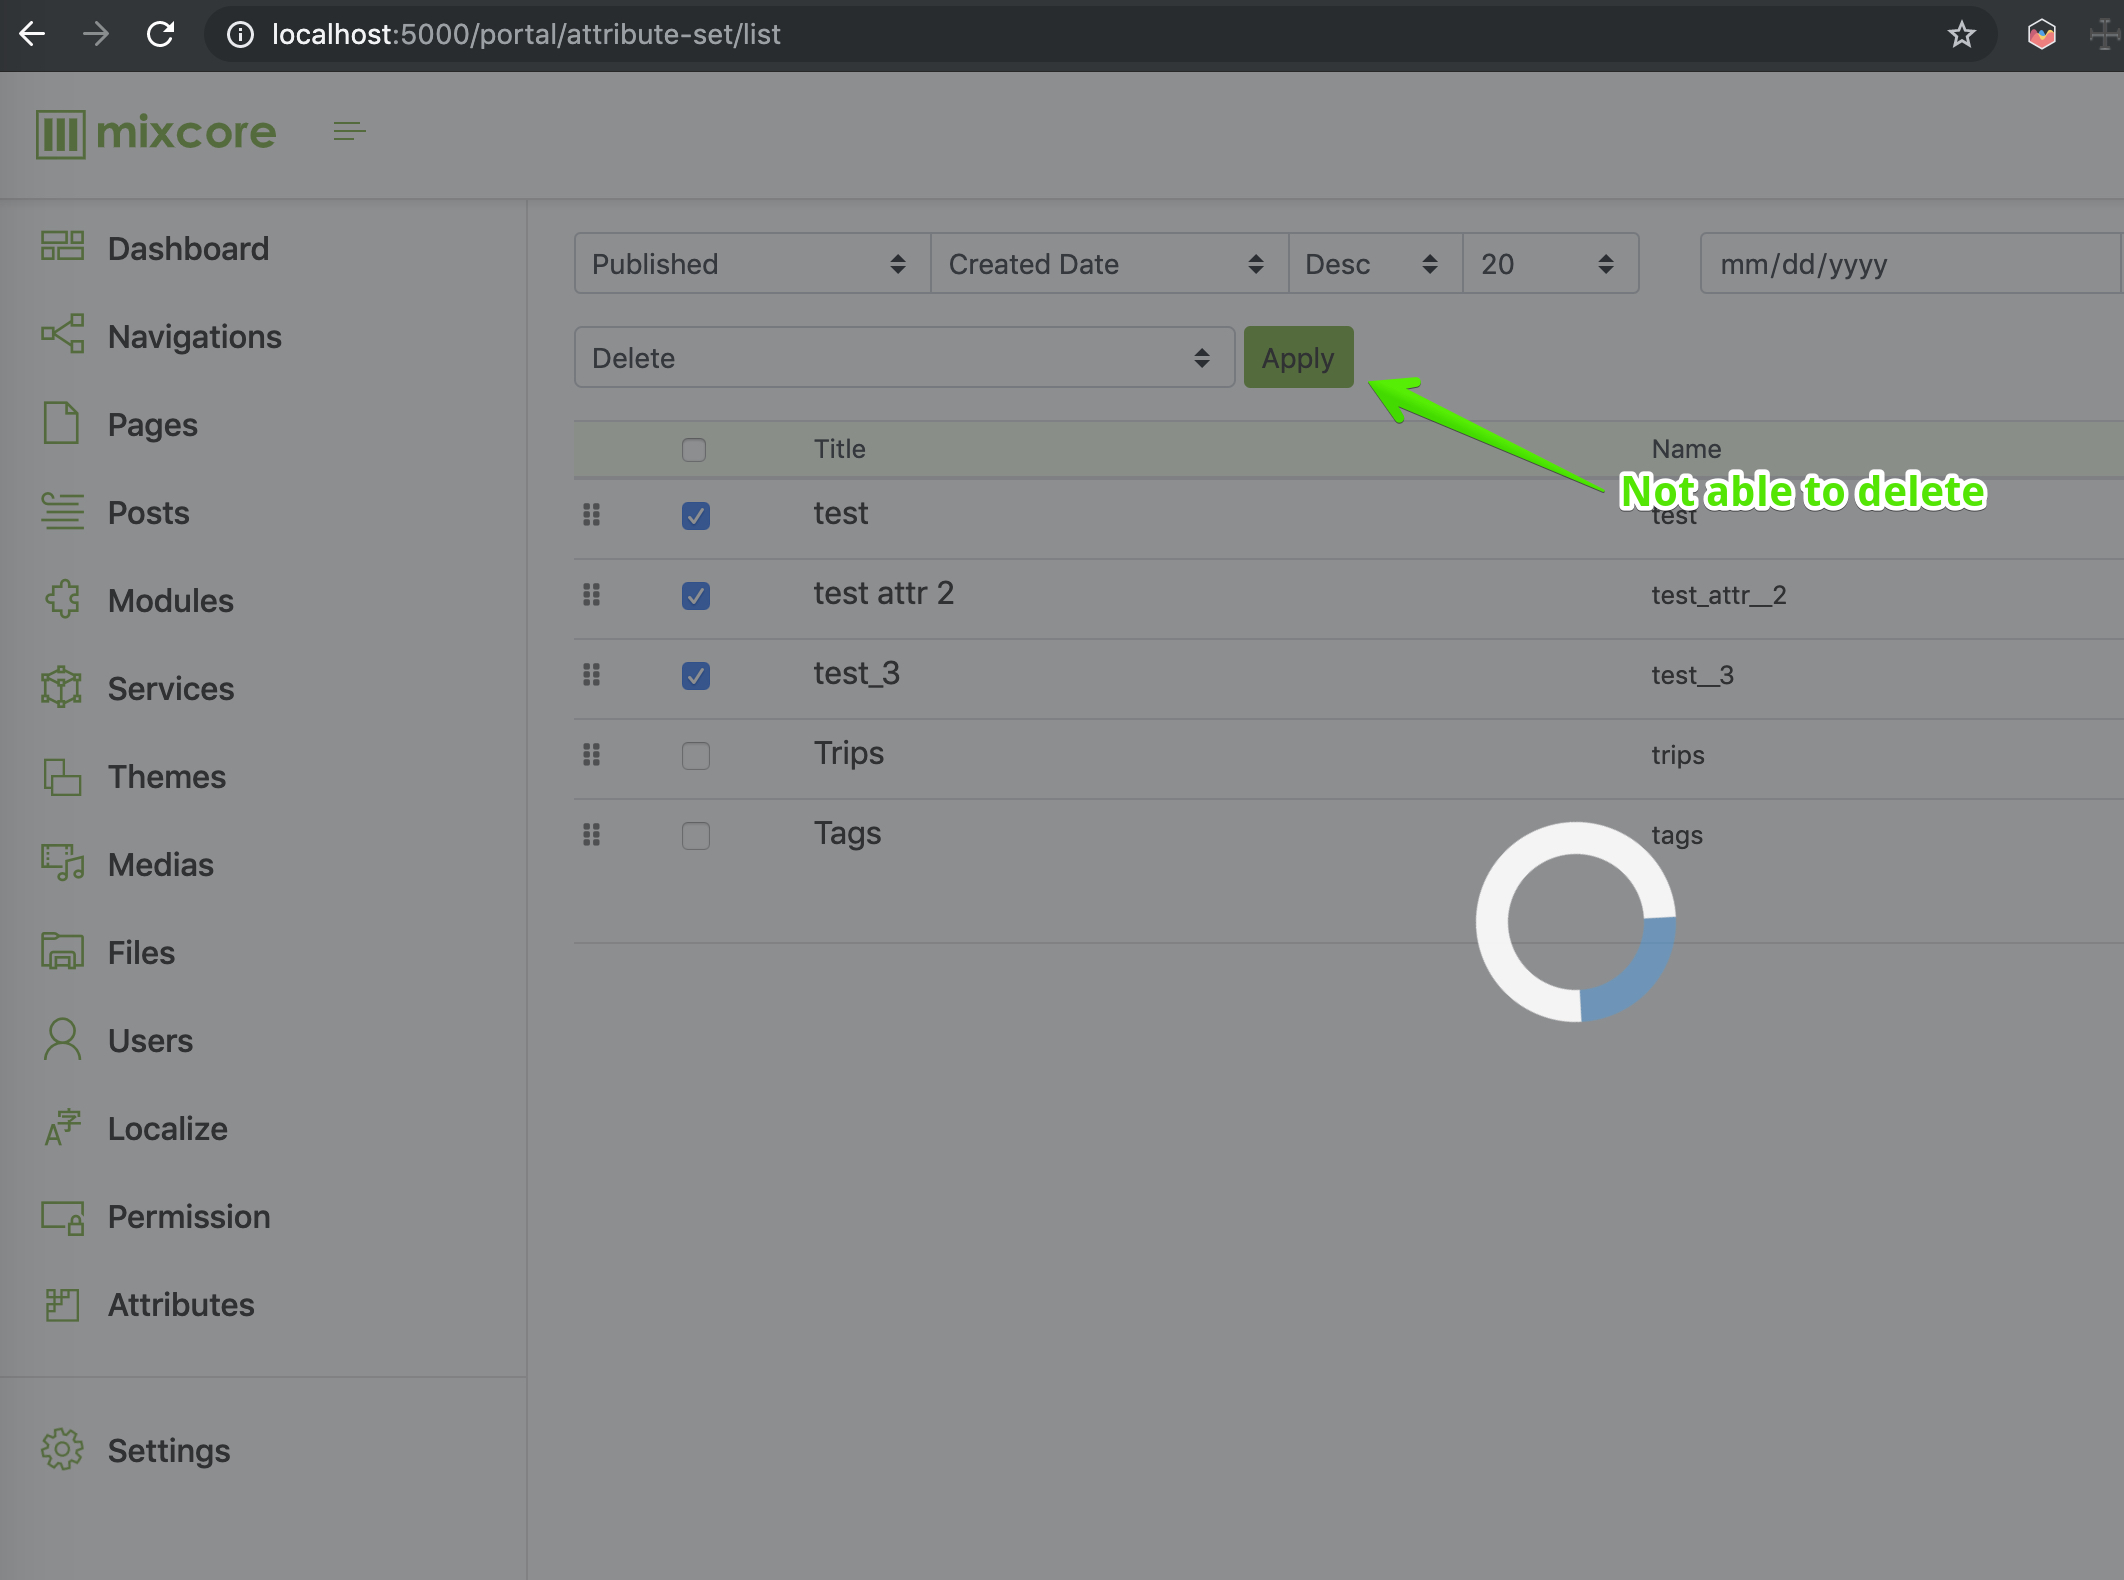Viewport: 2124px width, 1580px height.
Task: Select the Navigations sidebar icon
Action: click(x=62, y=336)
